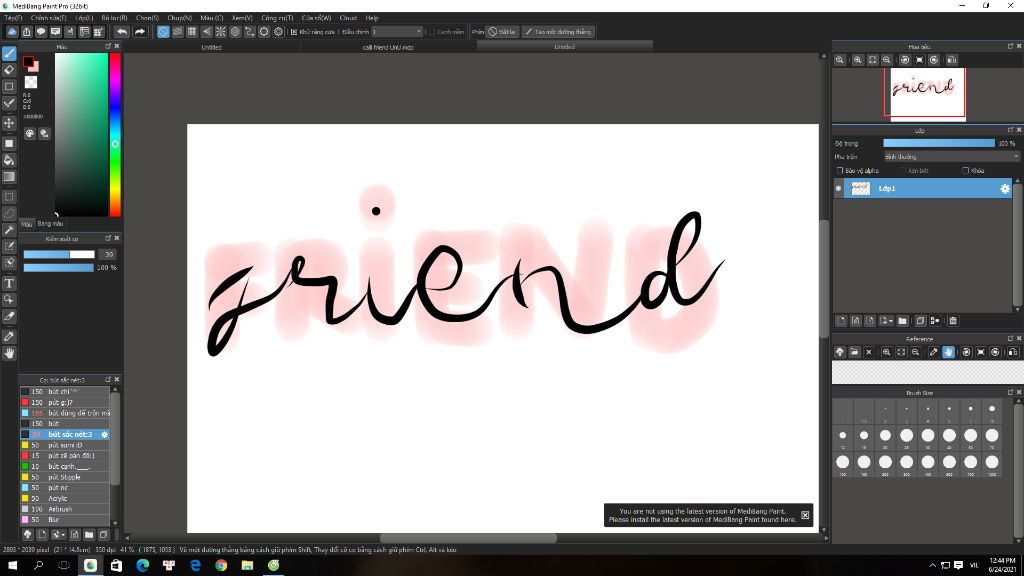Click the rainbow hue strip
This screenshot has width=1024, height=576.
pyautogui.click(x=115, y=135)
